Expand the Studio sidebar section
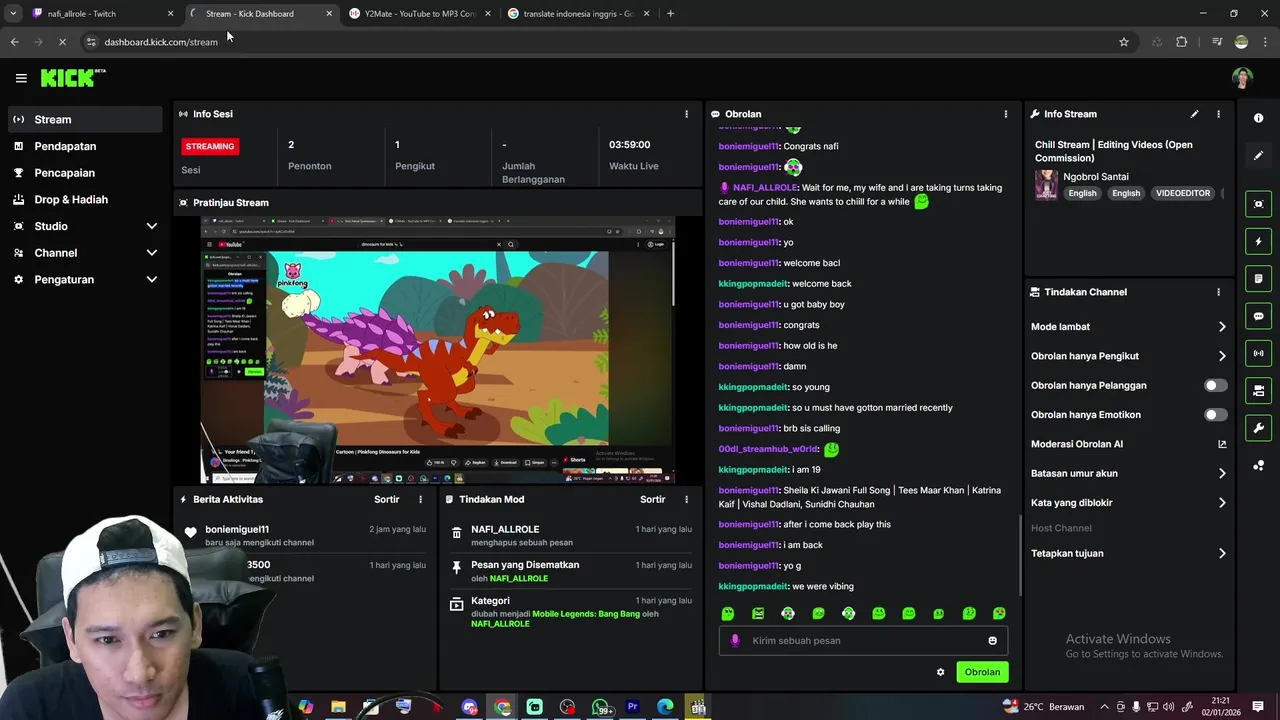 coord(84,226)
